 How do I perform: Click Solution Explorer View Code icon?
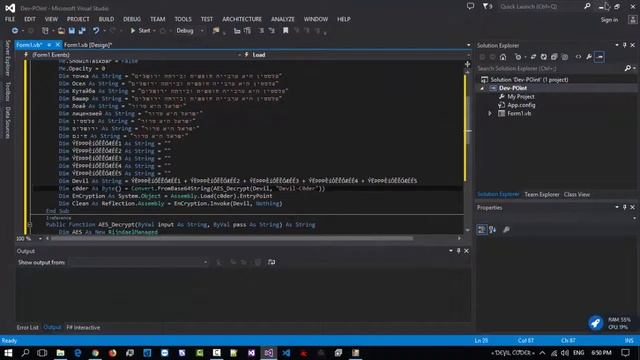click(578, 57)
